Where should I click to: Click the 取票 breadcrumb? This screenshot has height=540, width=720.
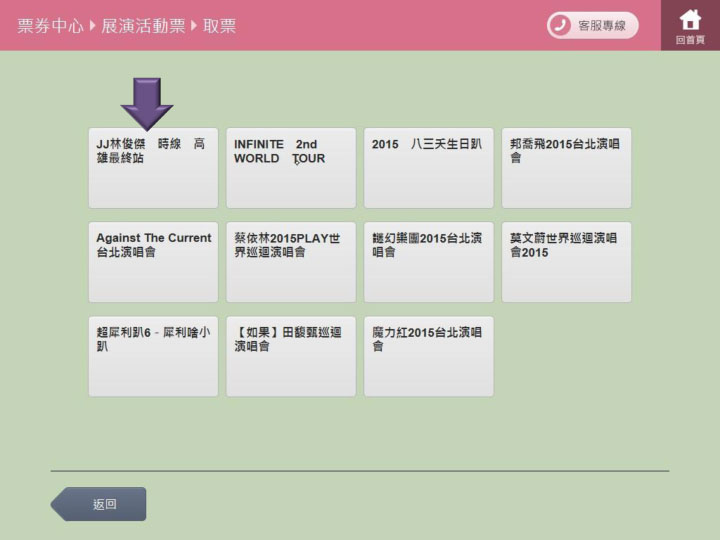219,26
